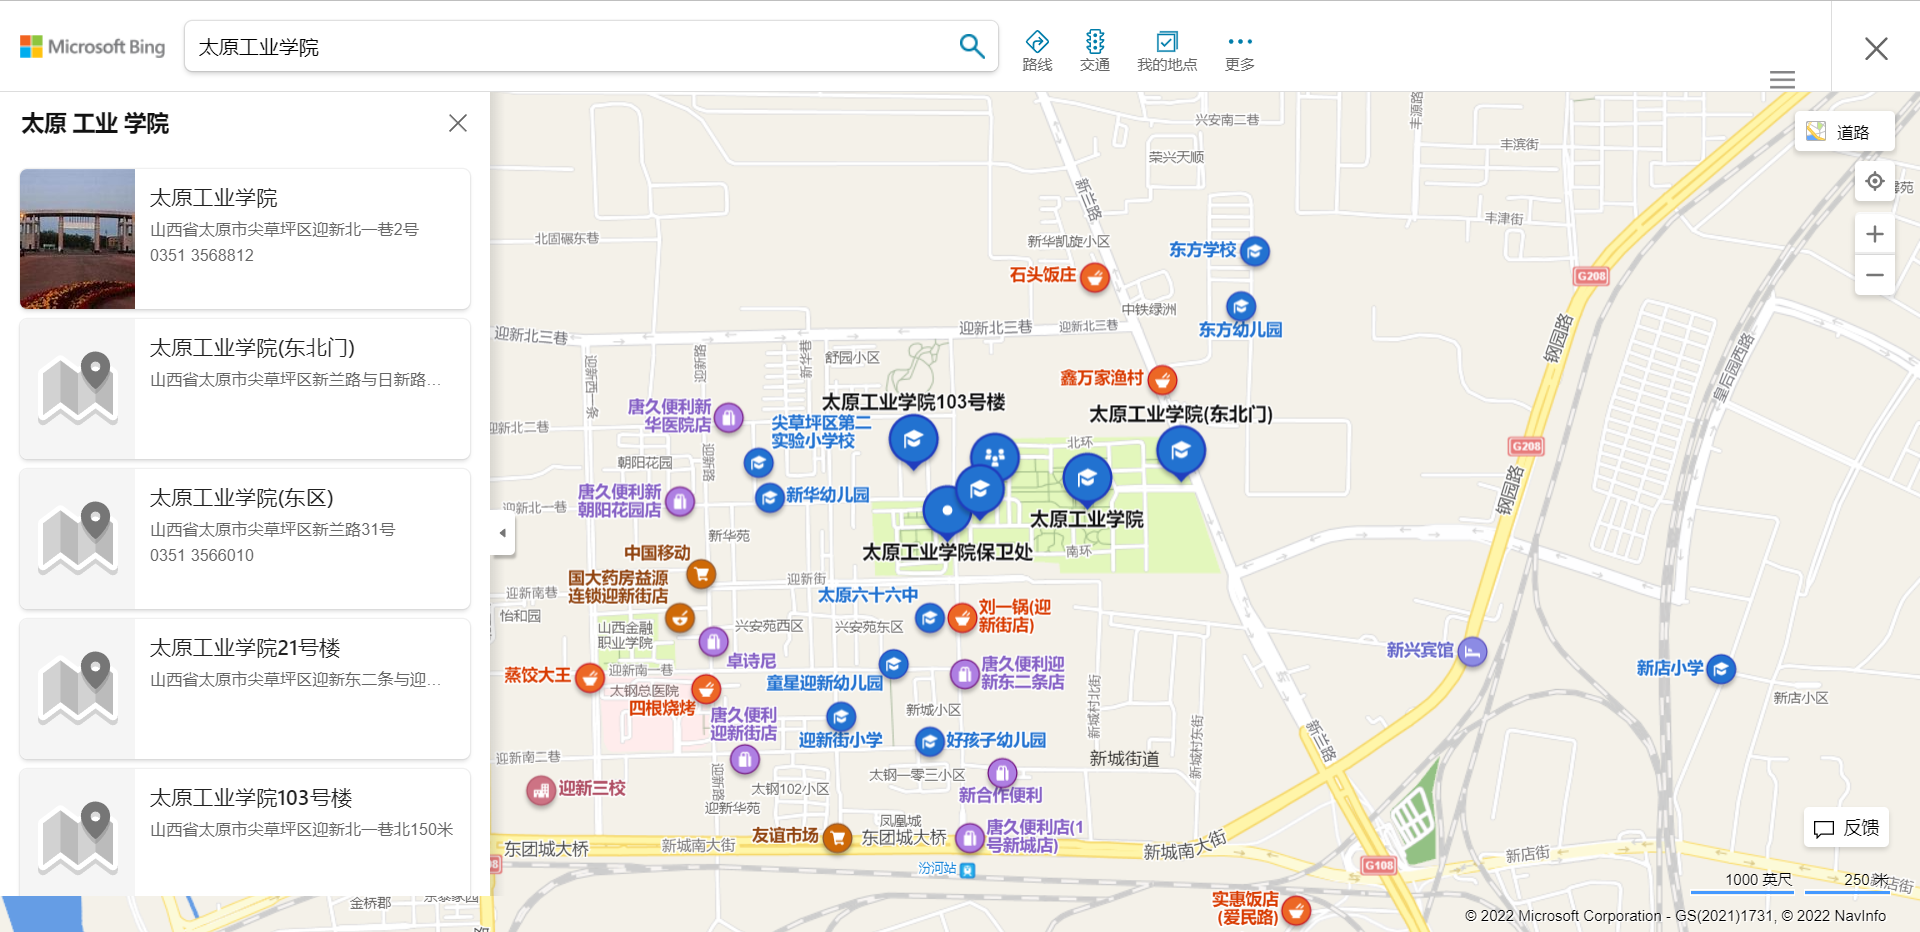
Task: Open 我的地点 saved places
Action: coord(1167,51)
